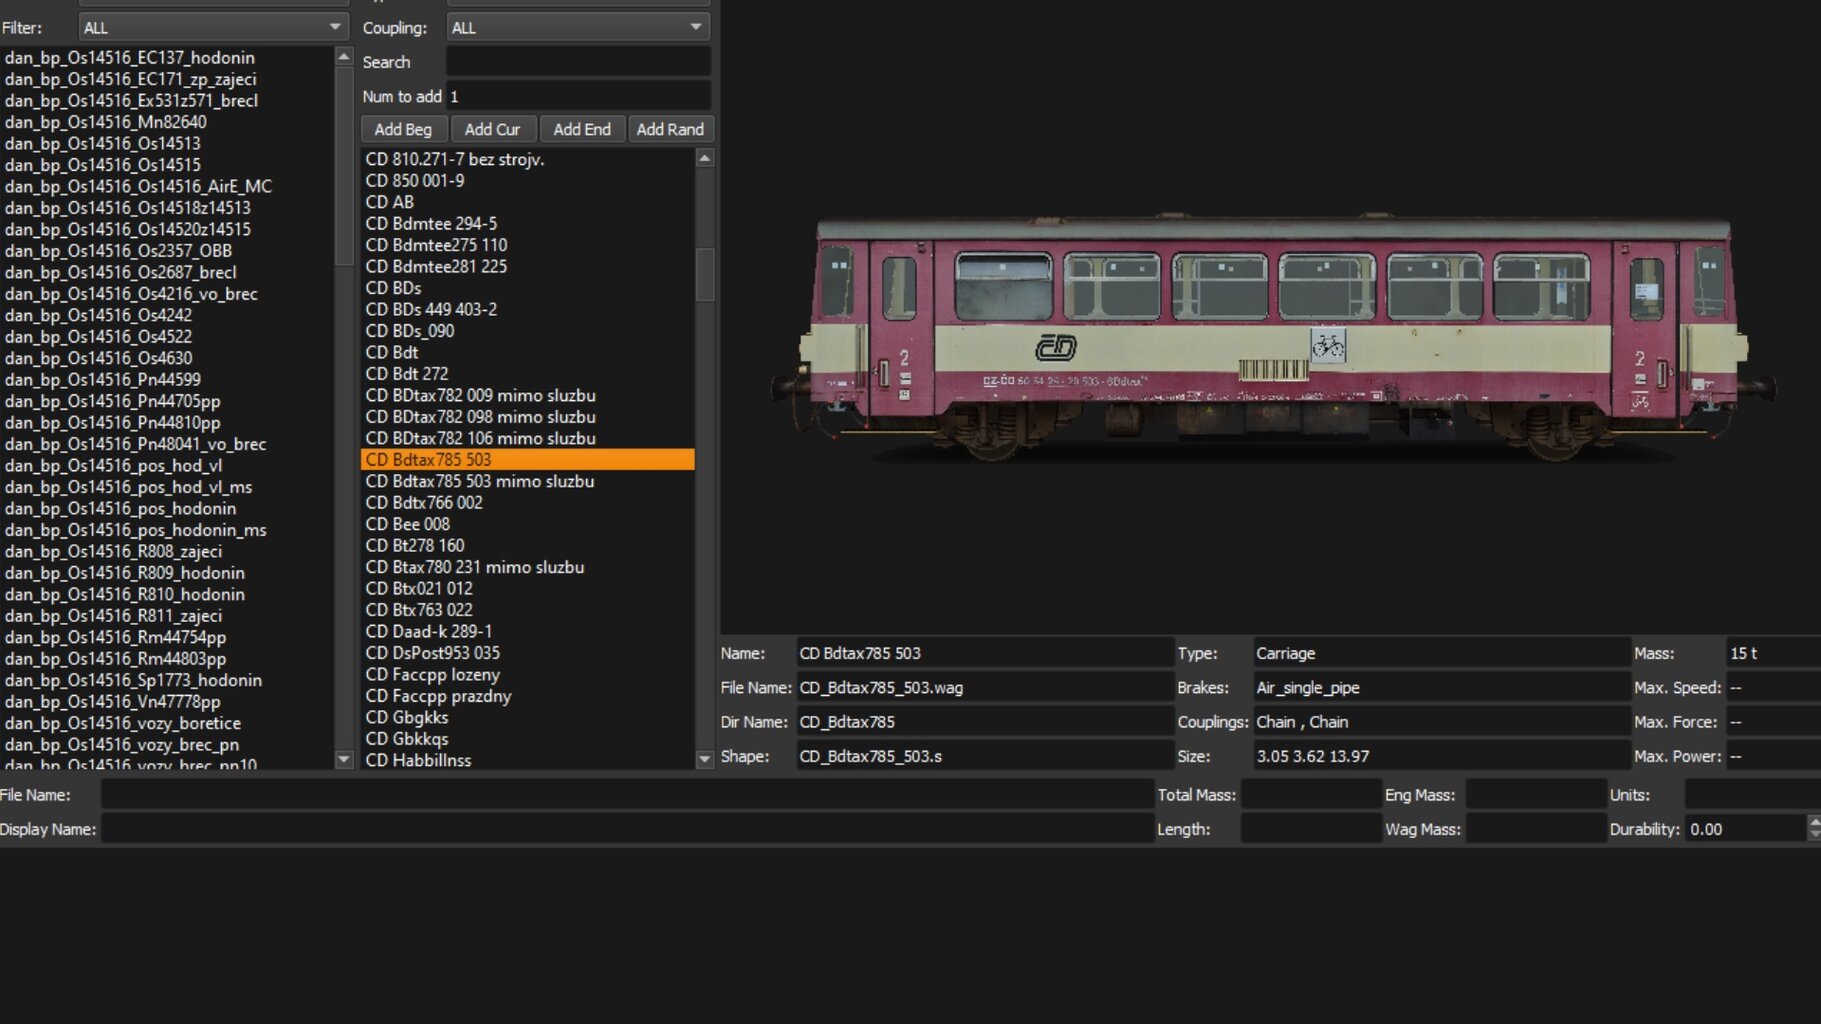This screenshot has width=1821, height=1024.
Task: Click the wagon list scroll-up arrow
Action: click(705, 158)
